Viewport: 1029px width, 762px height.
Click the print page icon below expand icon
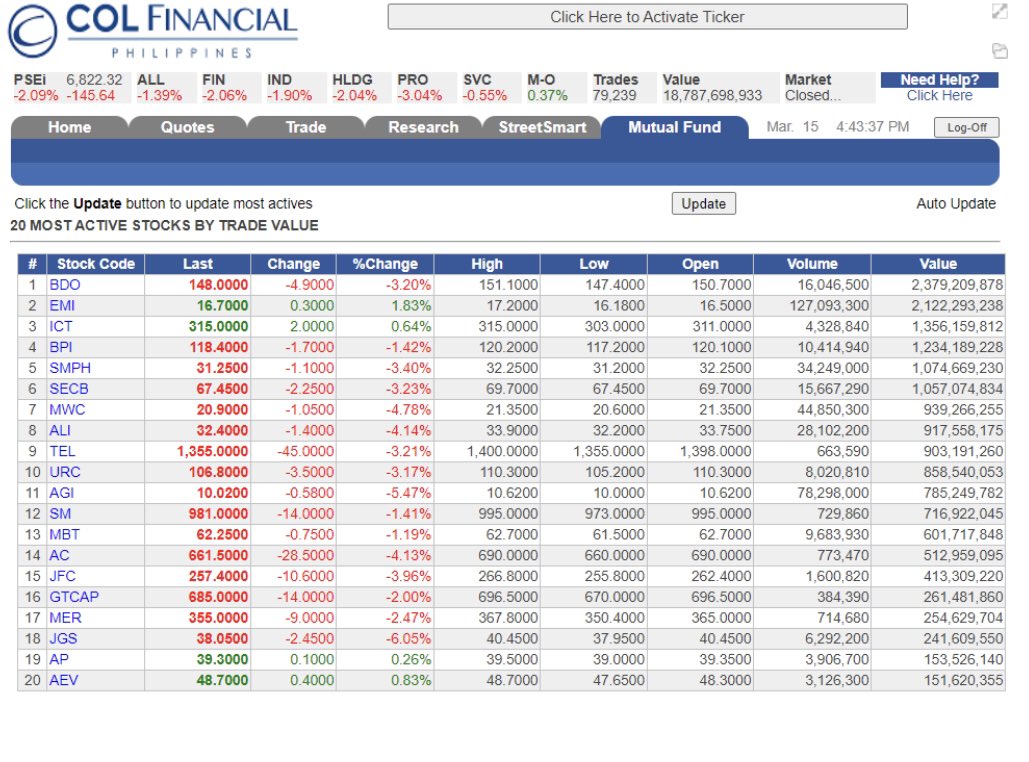999,51
